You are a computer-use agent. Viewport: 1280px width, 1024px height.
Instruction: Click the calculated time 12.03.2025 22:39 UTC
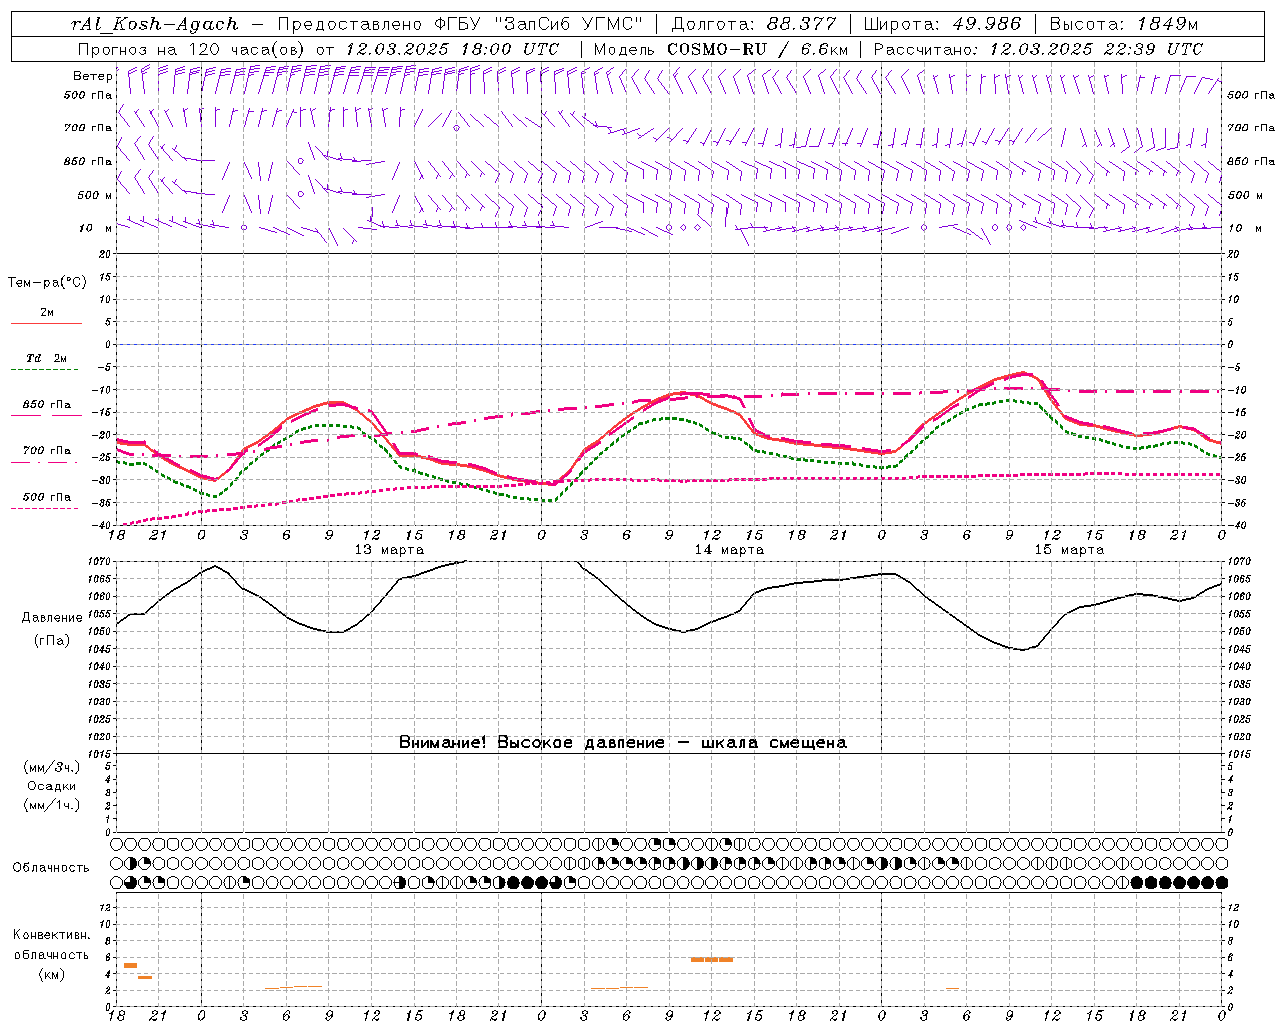(x=1096, y=49)
